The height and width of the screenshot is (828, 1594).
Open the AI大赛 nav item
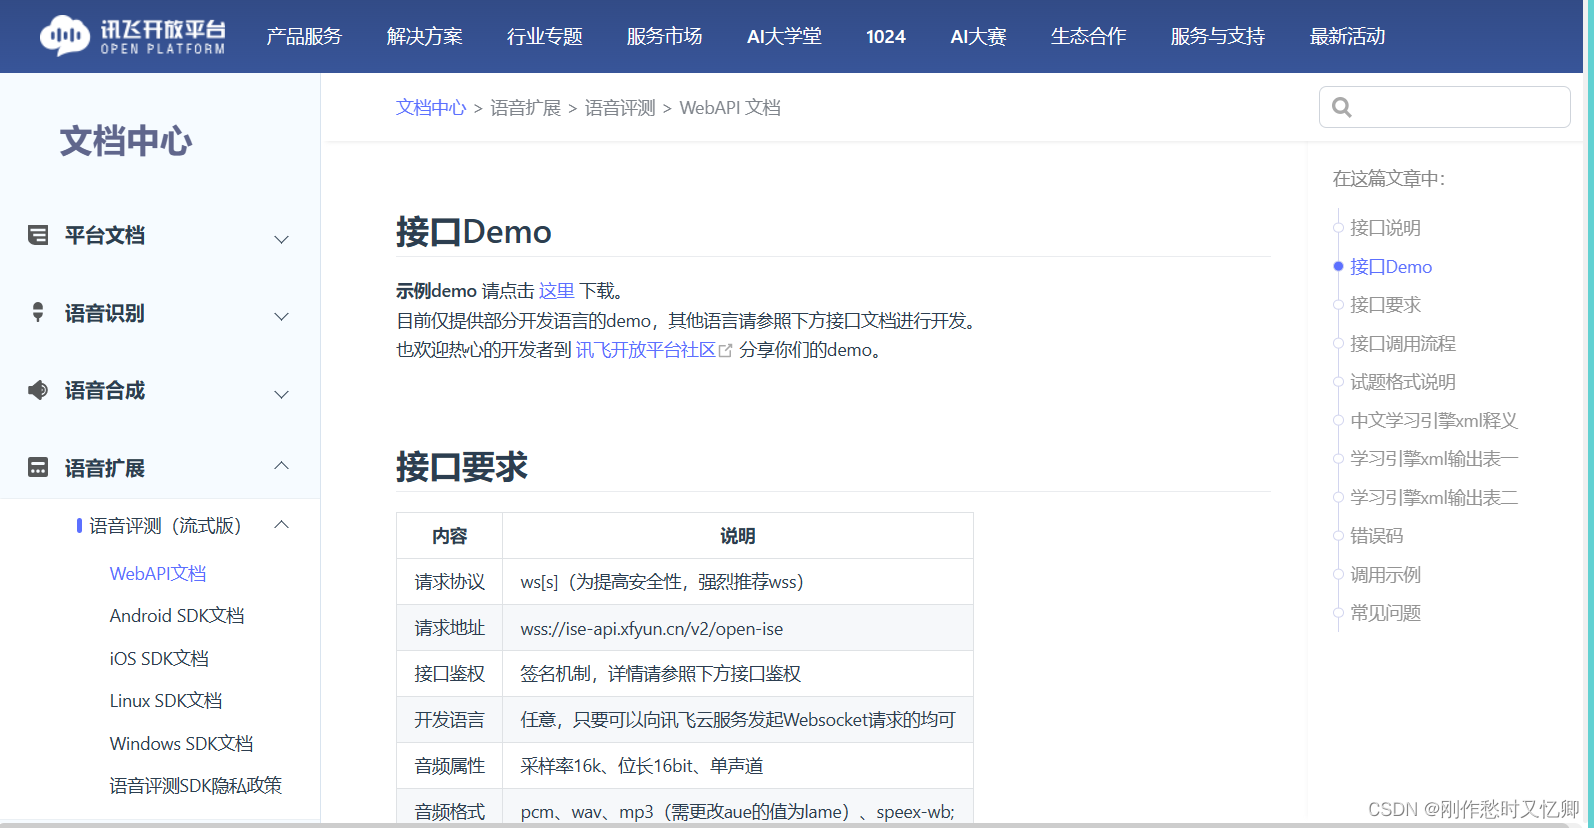978,36
